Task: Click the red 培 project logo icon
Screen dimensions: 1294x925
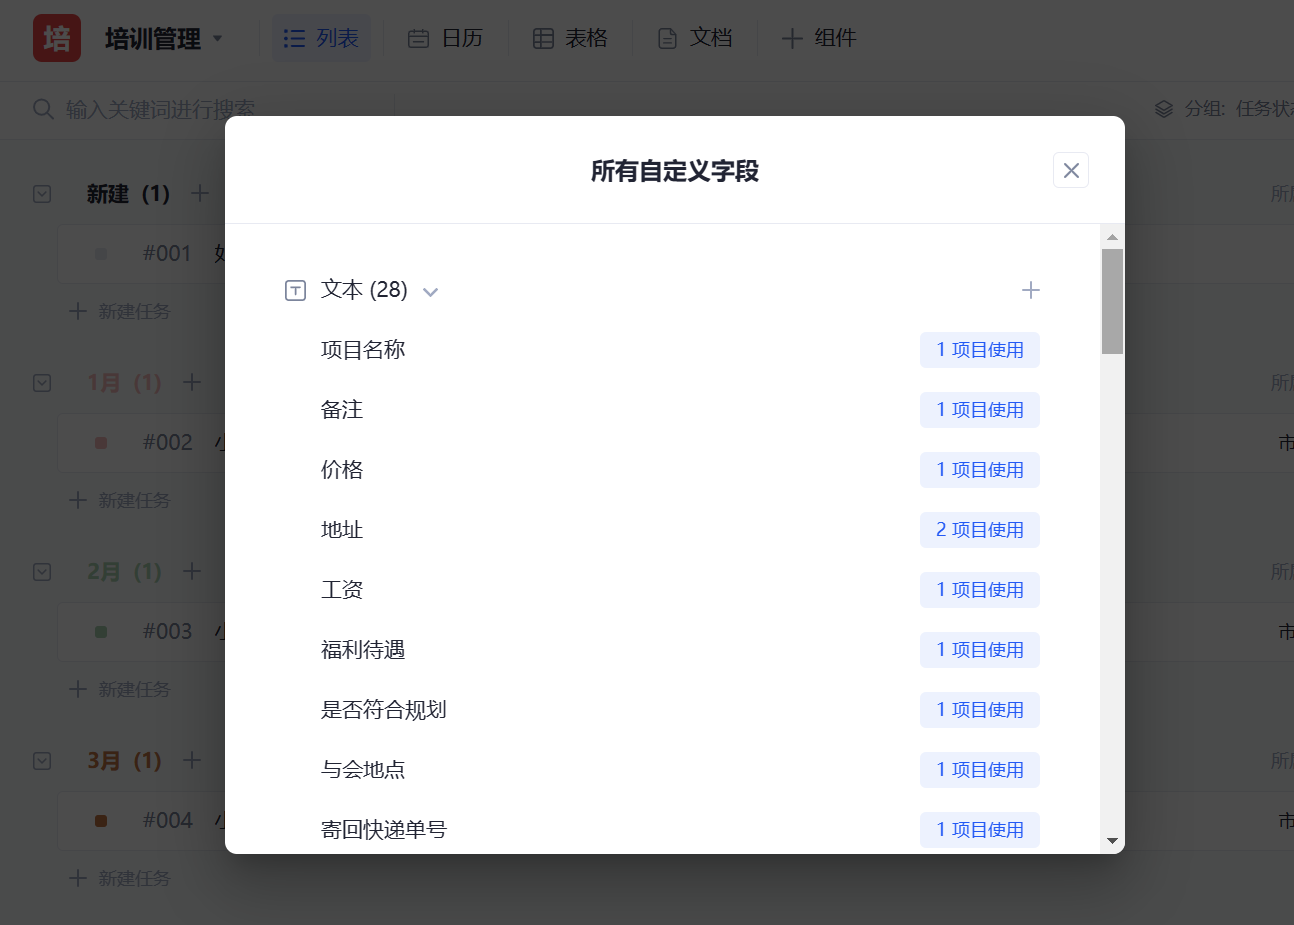Action: coord(57,38)
